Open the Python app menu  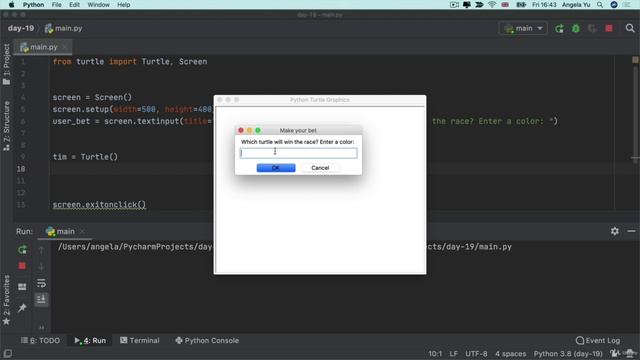click(x=33, y=5)
